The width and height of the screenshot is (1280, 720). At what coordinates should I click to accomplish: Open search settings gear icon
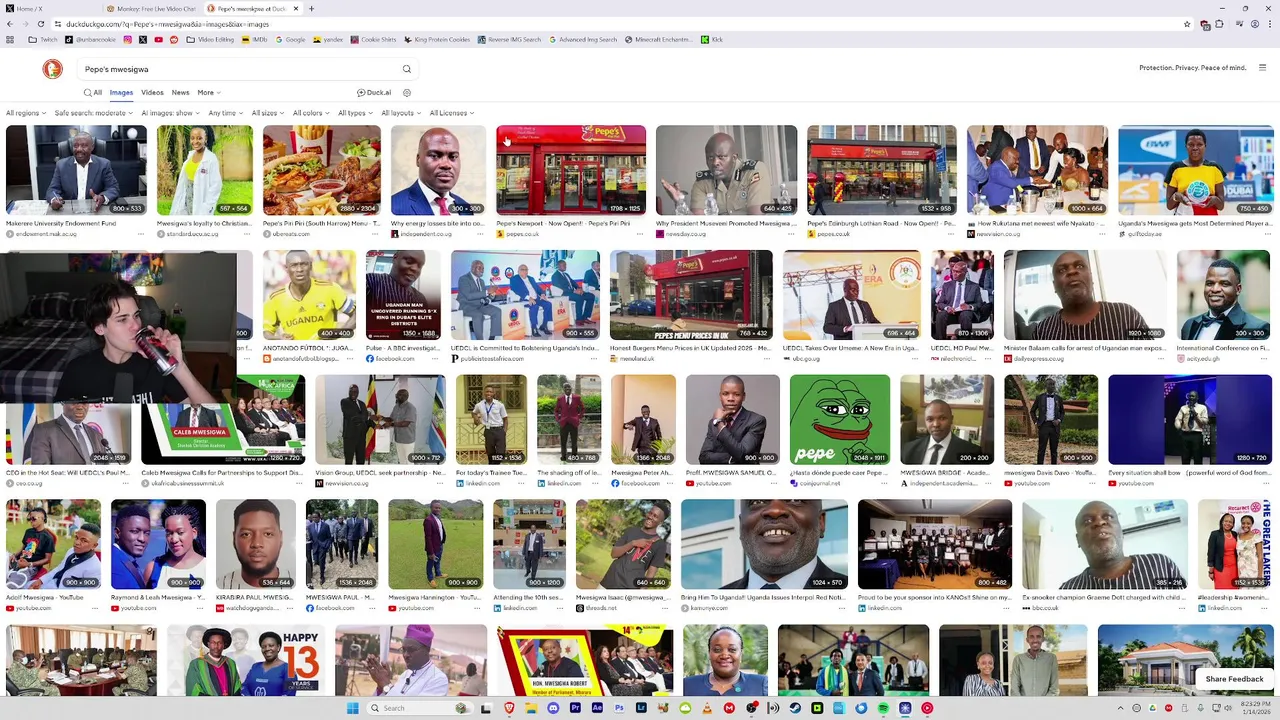(x=407, y=93)
